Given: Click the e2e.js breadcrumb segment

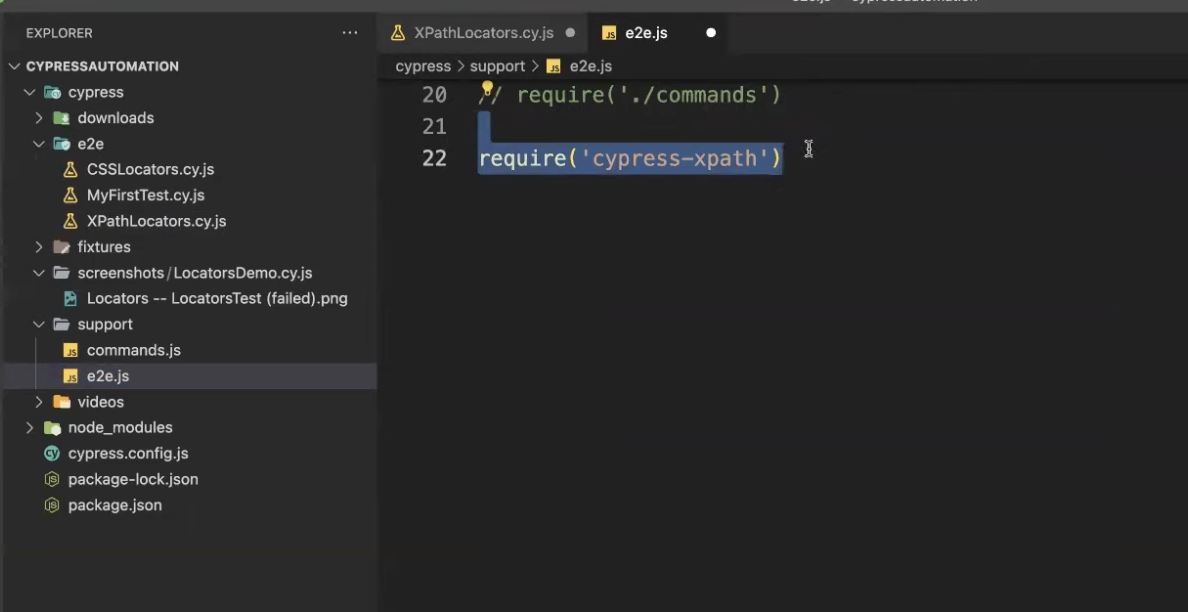Looking at the screenshot, I should coord(590,67).
